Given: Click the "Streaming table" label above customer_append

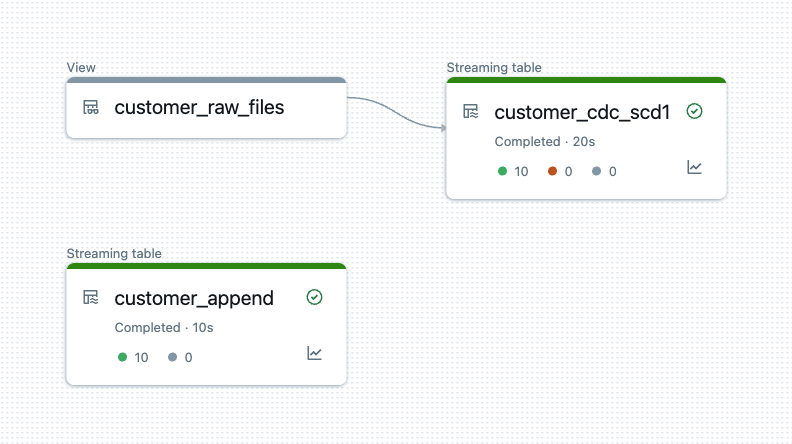Looking at the screenshot, I should (x=114, y=254).
